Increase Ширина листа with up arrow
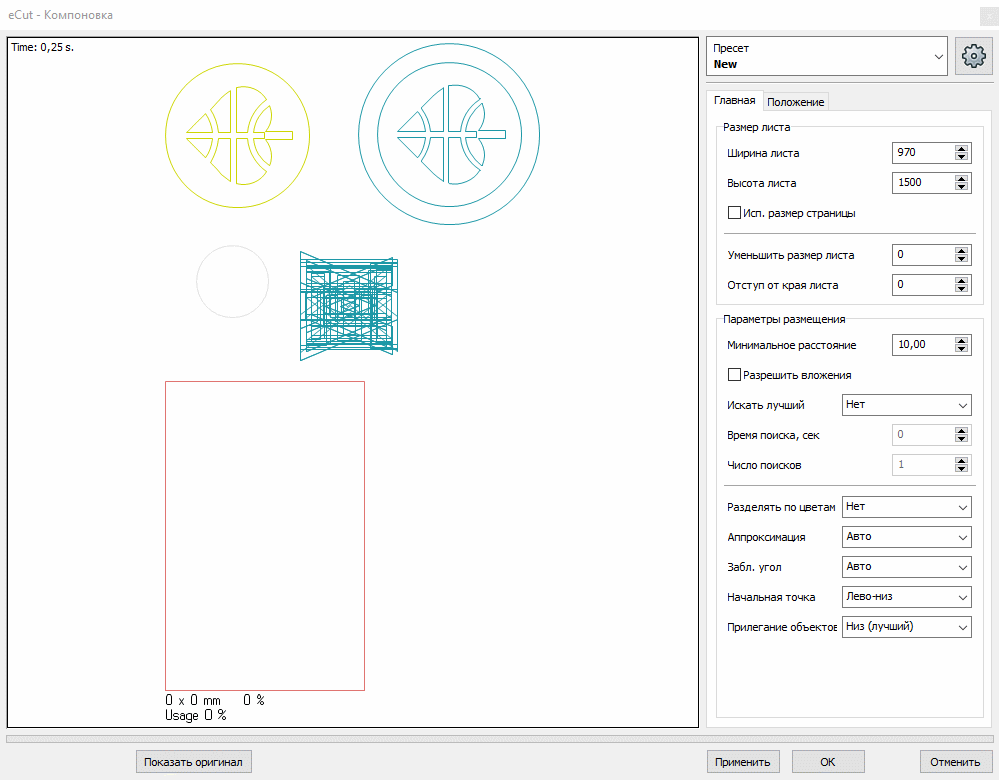 tap(961, 149)
